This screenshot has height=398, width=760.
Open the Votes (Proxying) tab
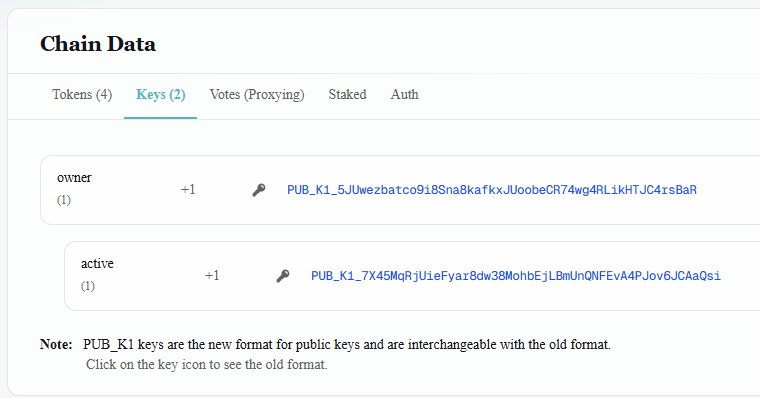(257, 95)
